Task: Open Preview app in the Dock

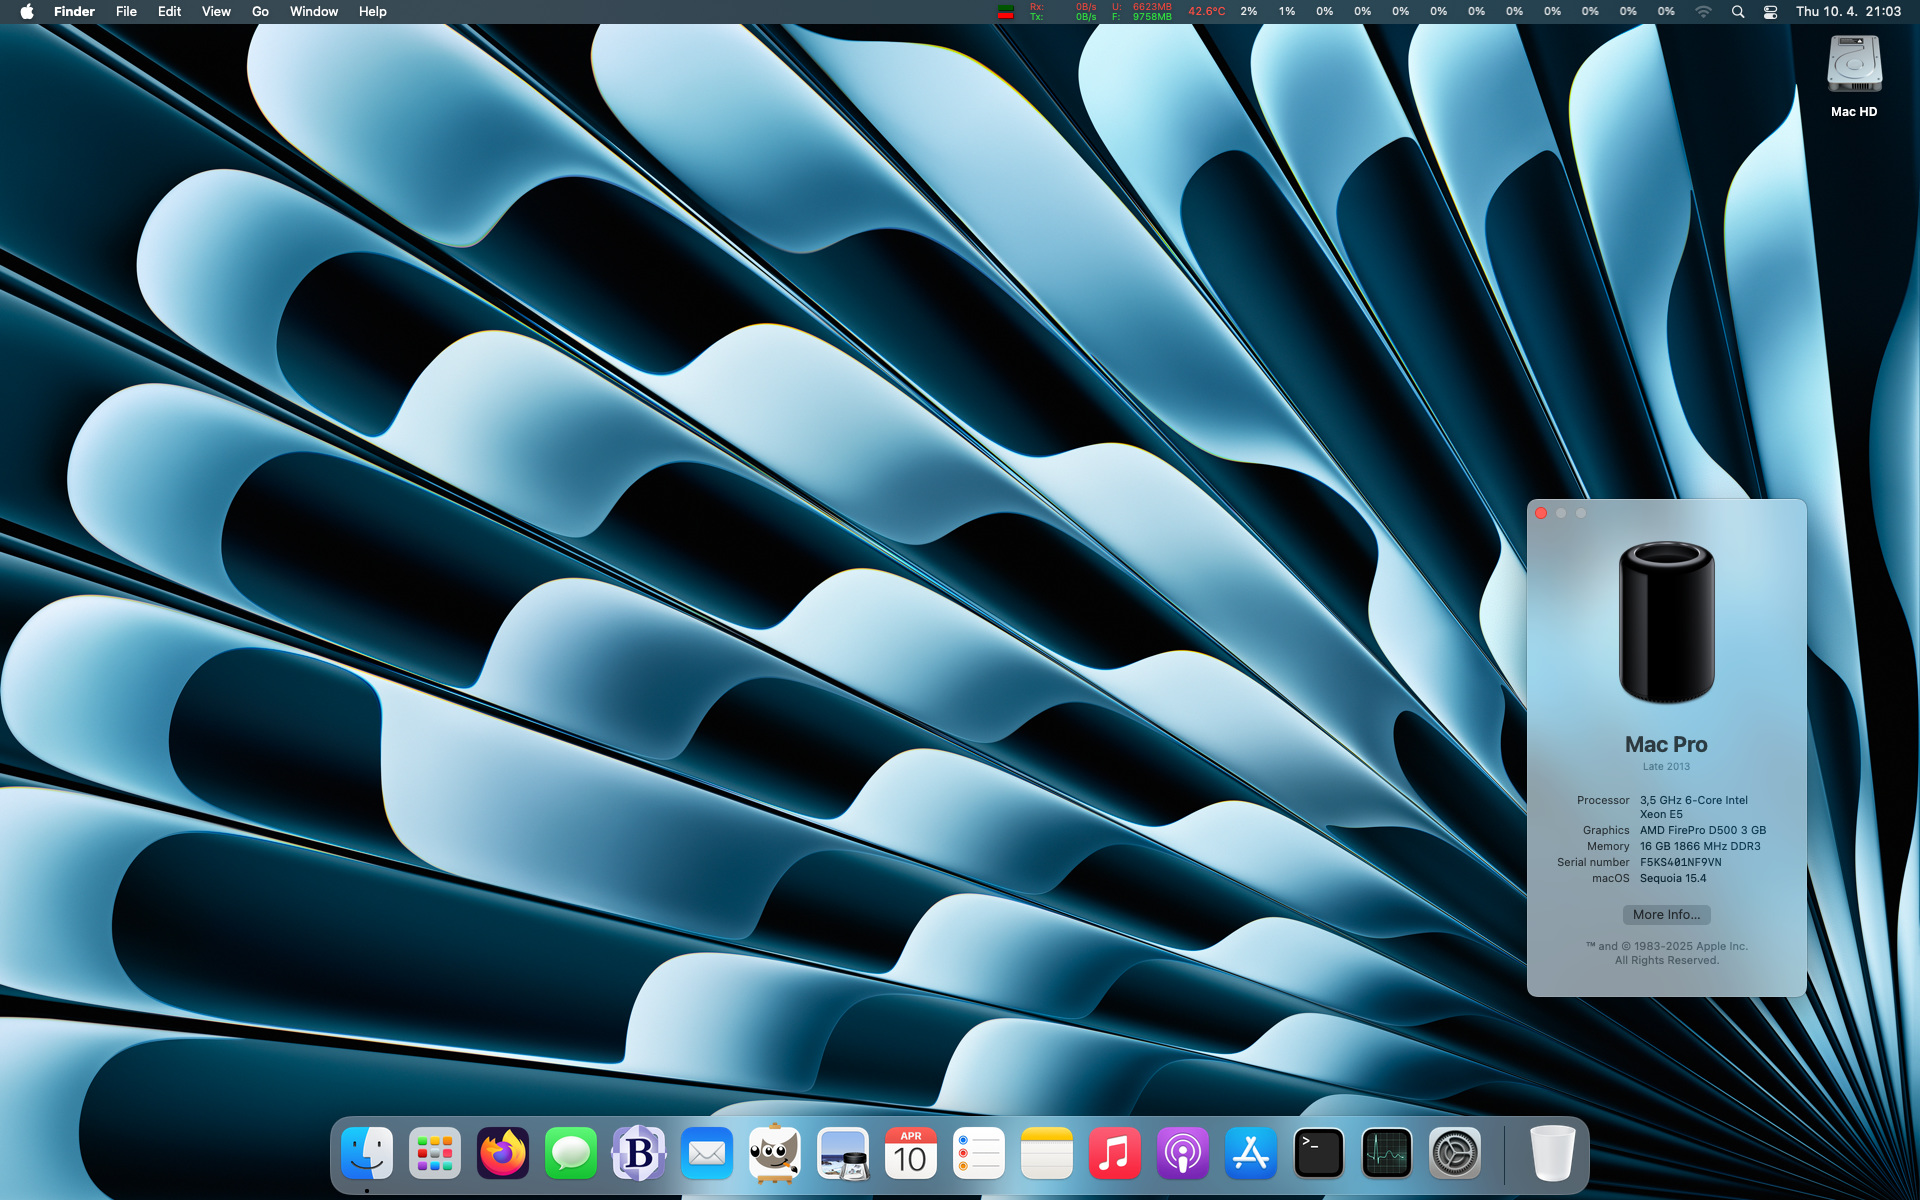Action: [x=842, y=1154]
